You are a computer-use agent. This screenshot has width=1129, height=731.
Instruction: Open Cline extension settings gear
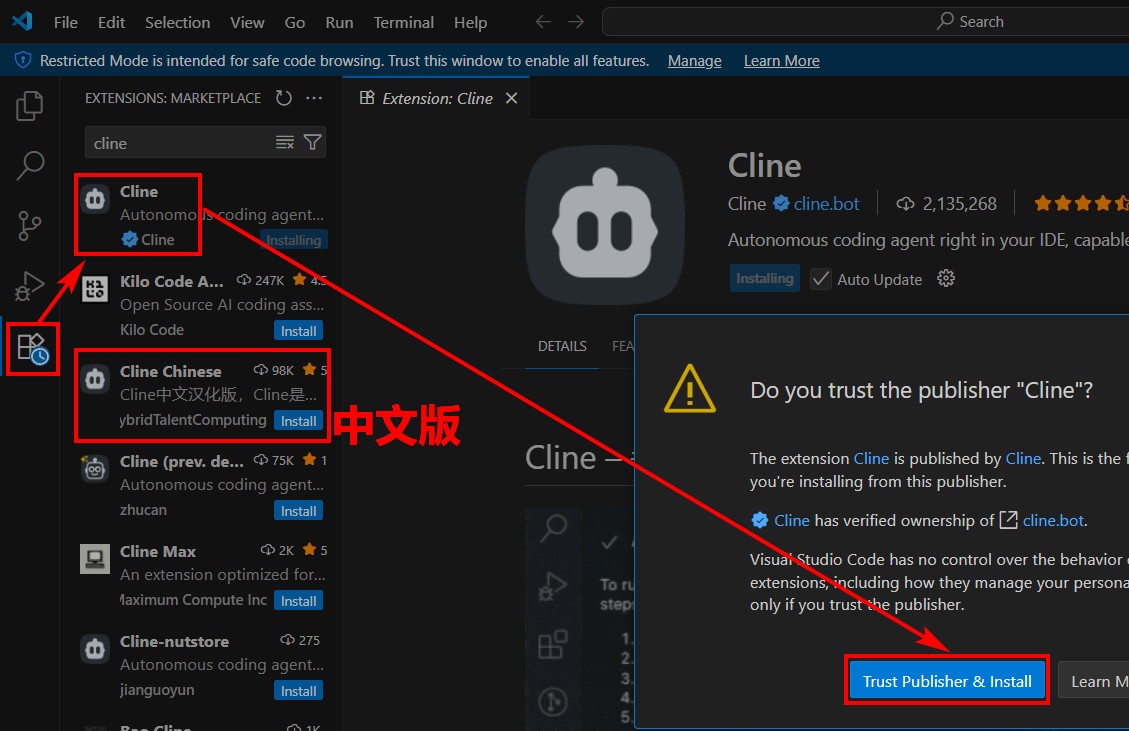[x=946, y=279]
